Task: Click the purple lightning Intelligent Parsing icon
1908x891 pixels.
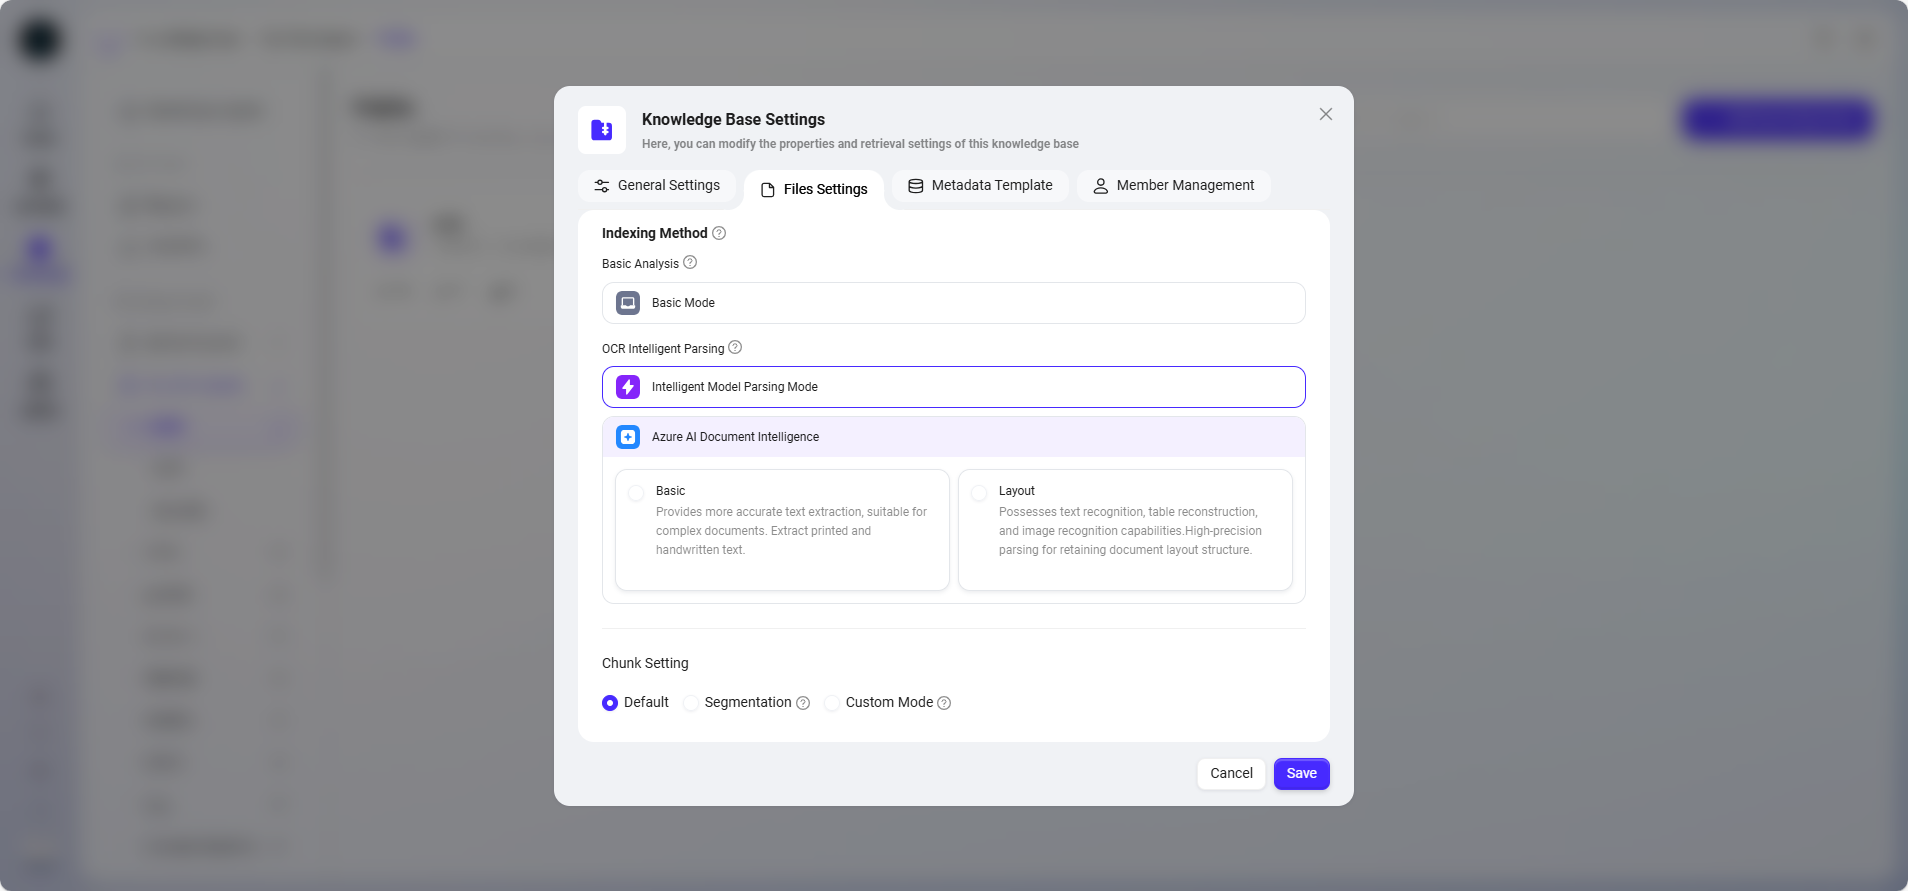Action: pos(628,387)
